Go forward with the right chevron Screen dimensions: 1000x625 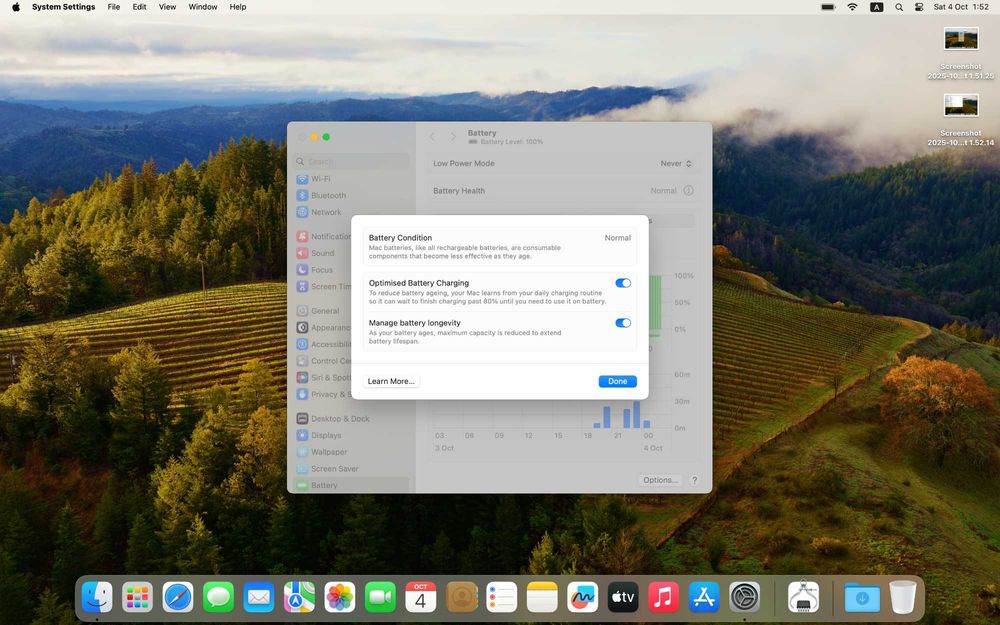click(453, 137)
